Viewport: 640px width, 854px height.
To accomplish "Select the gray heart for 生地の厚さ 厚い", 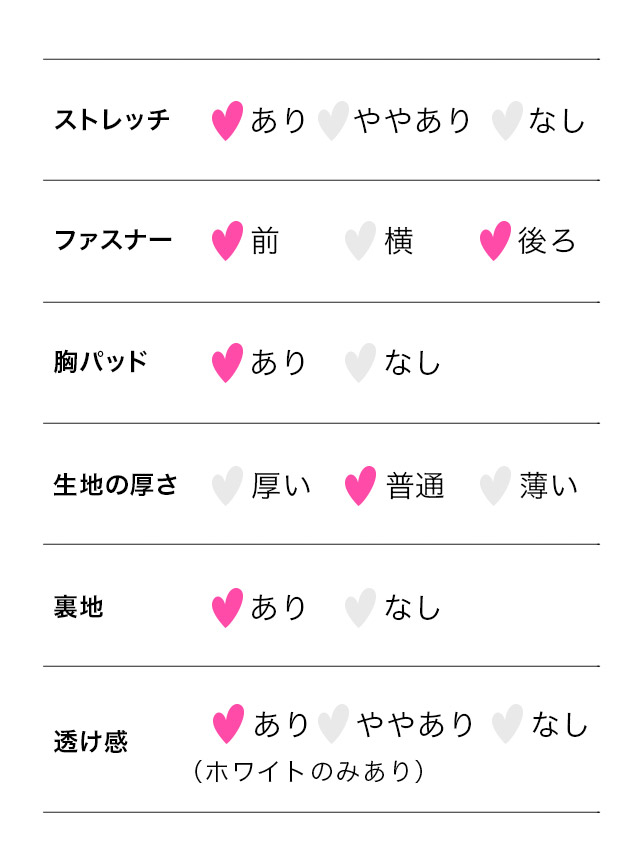I will 228,486.
